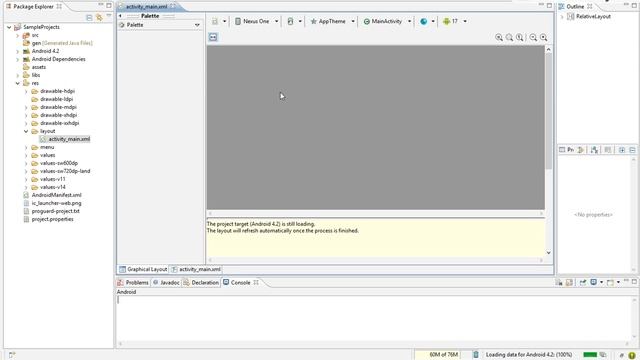Open the MainActivity association dropdown
The image size is (640, 360).
[x=409, y=21]
